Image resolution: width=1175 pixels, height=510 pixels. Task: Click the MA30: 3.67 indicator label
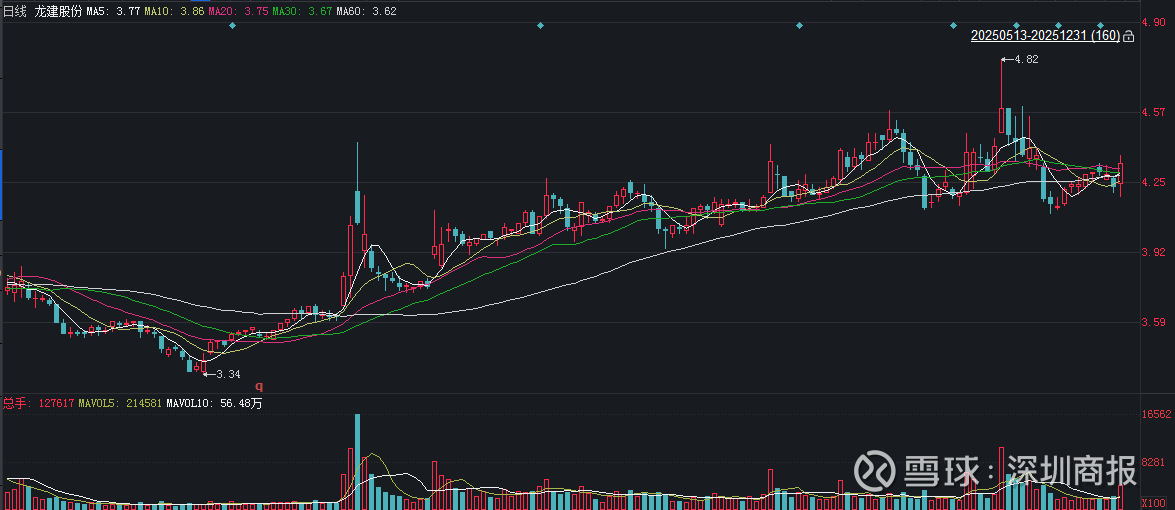[x=301, y=11]
